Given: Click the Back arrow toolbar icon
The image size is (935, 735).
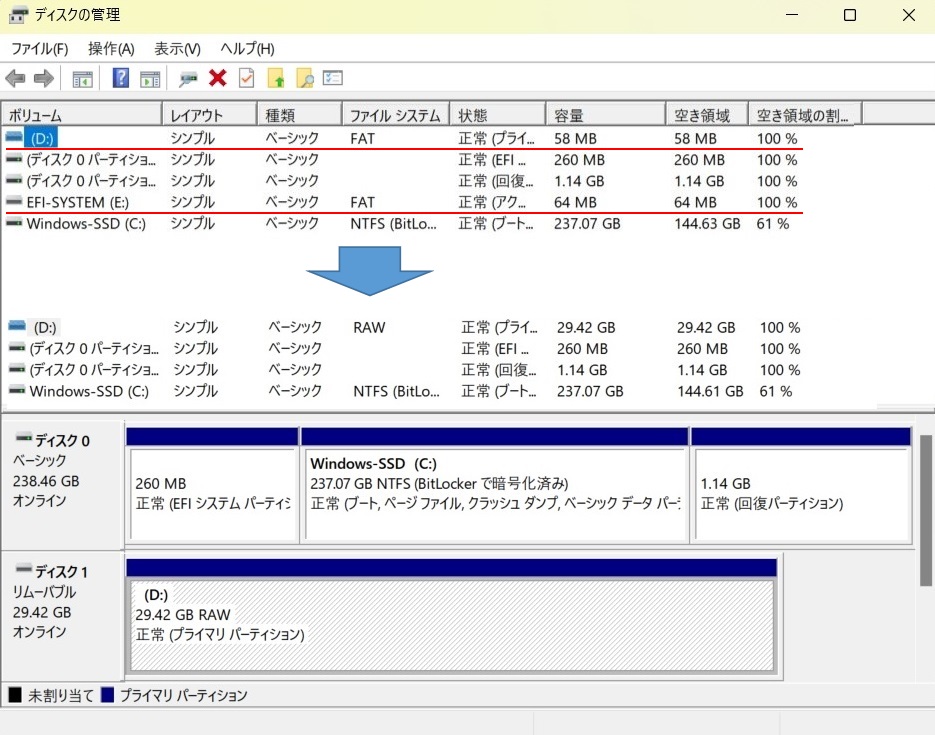Looking at the screenshot, I should tap(15, 78).
